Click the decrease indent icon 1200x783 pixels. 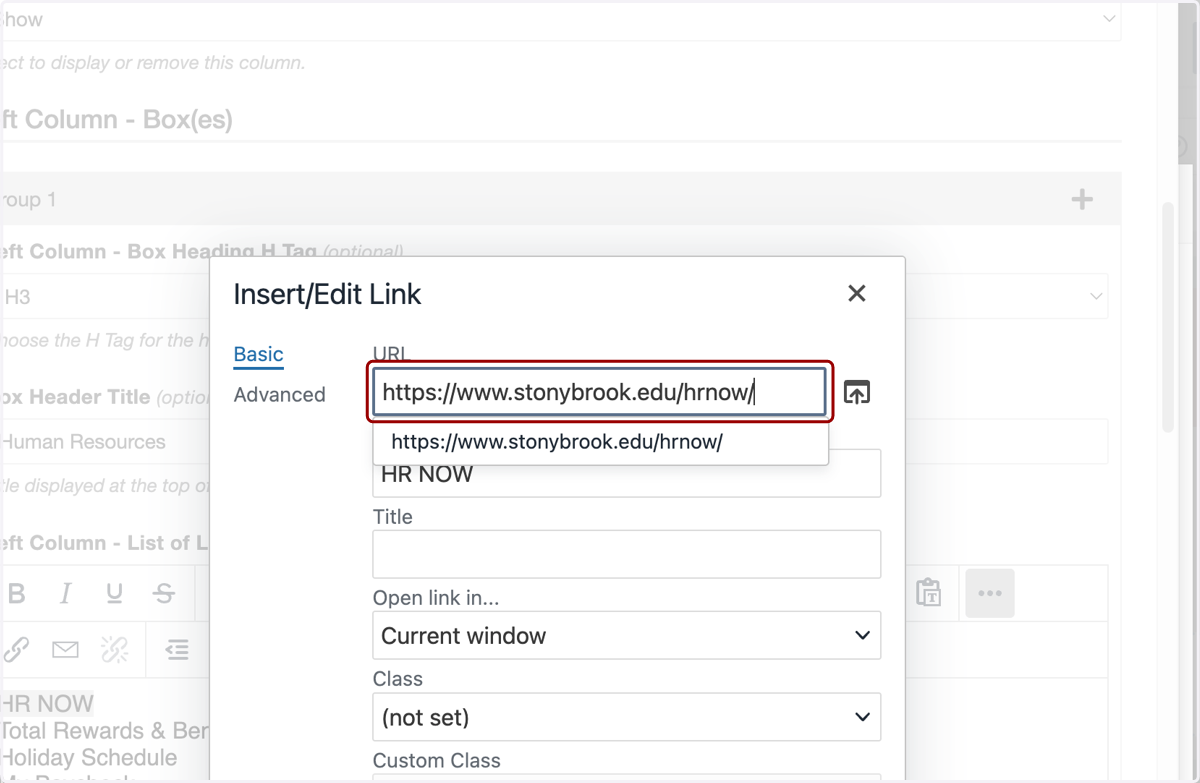click(177, 650)
